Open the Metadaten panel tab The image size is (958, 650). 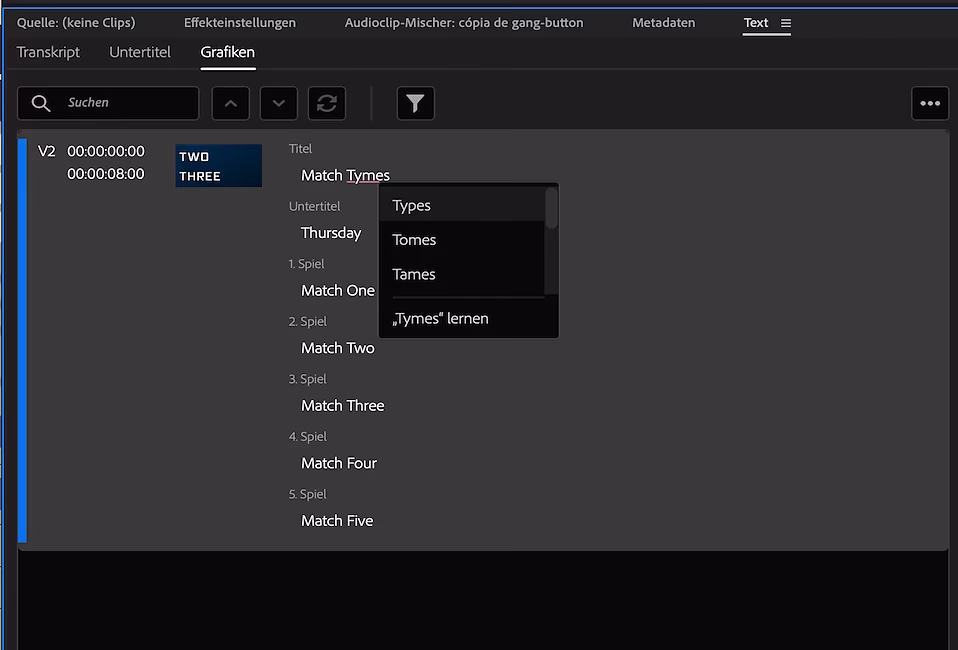[x=663, y=23]
